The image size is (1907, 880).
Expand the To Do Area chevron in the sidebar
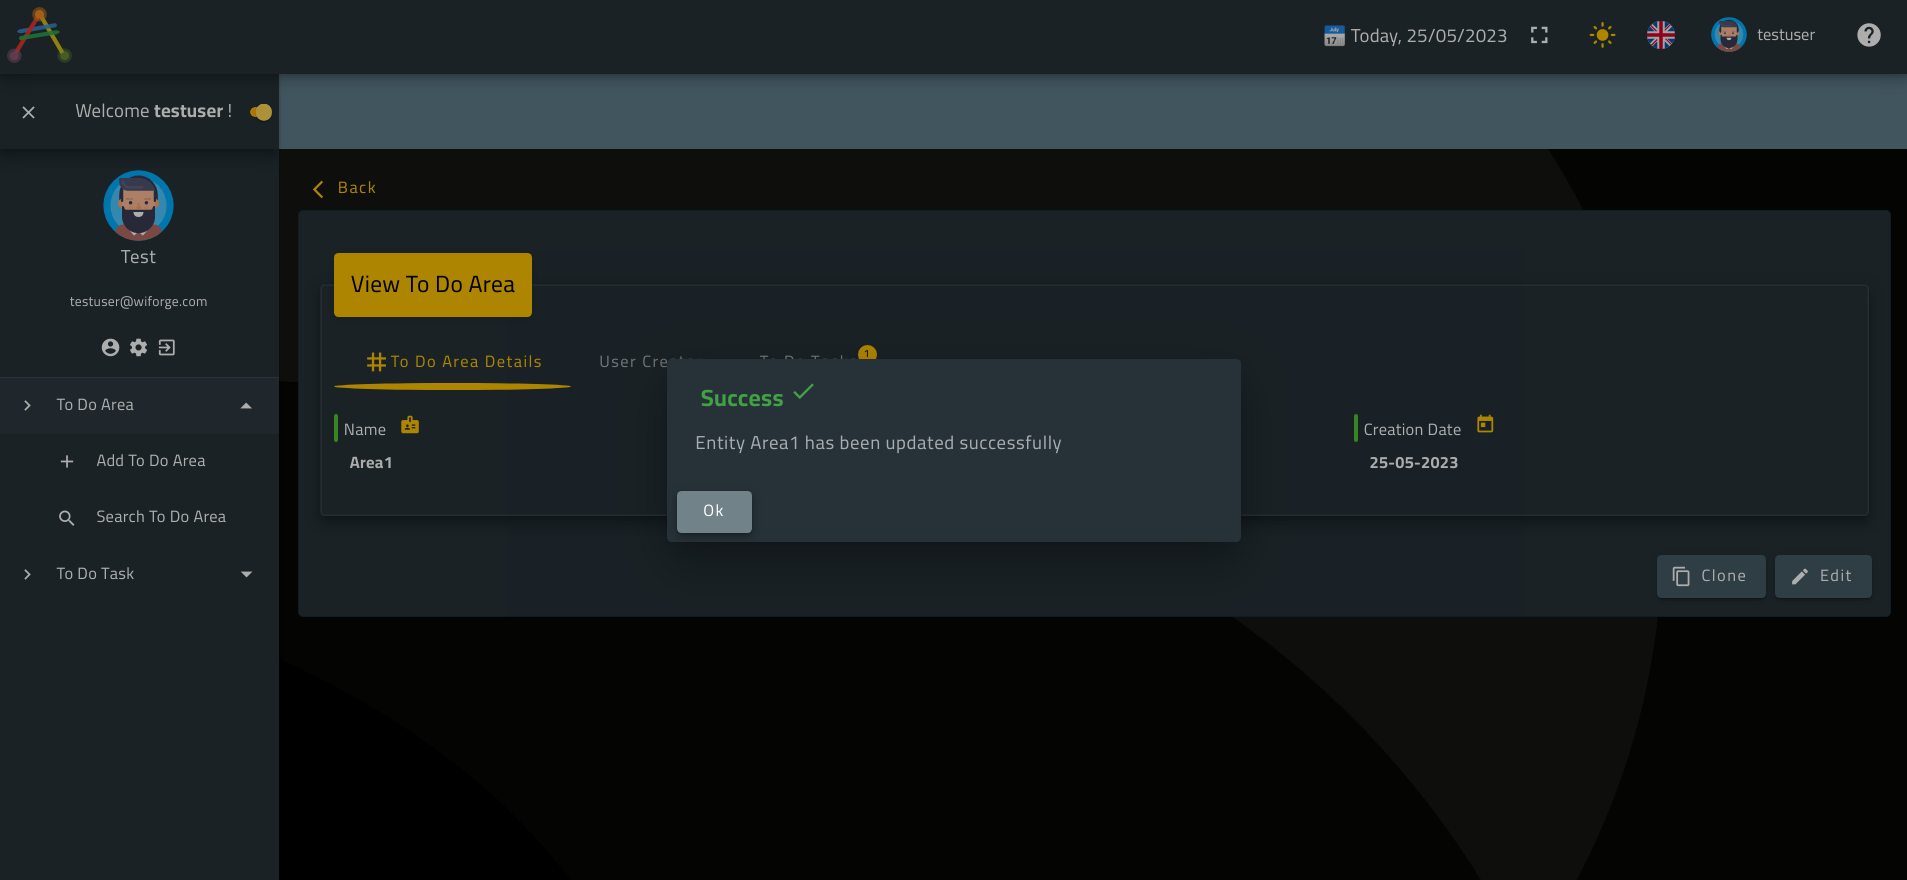(x=27, y=405)
